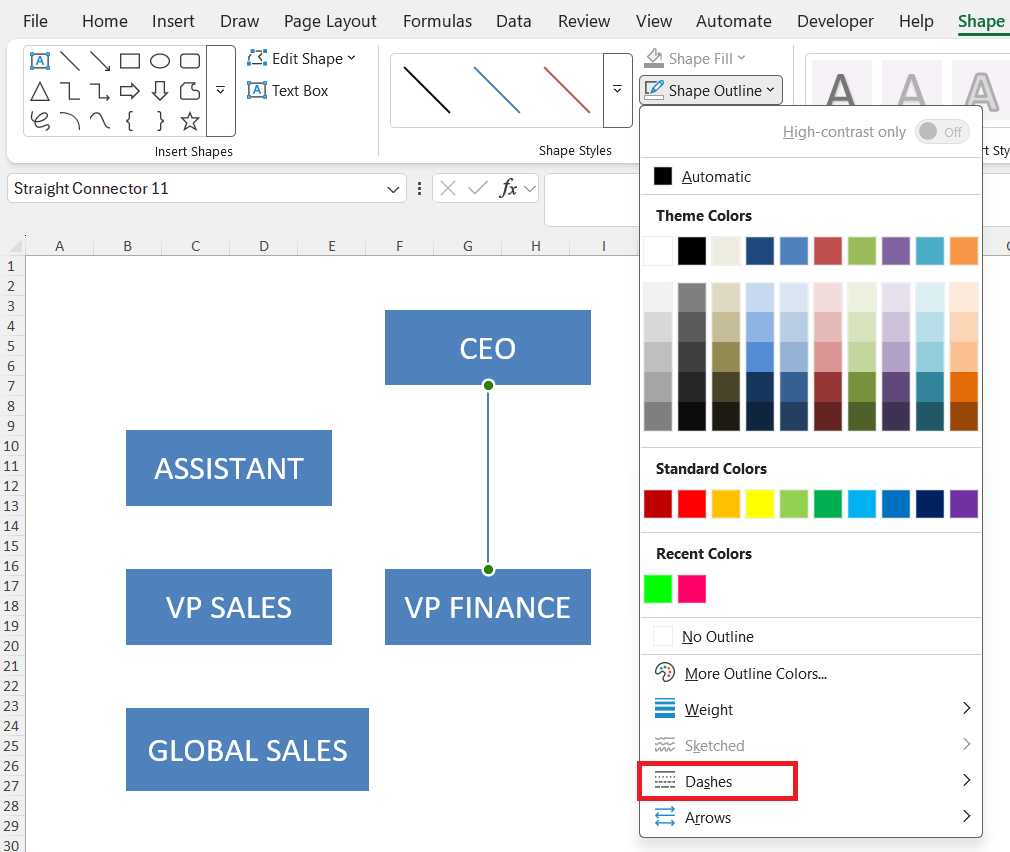
Task: Select the arc shape
Action: 70,121
